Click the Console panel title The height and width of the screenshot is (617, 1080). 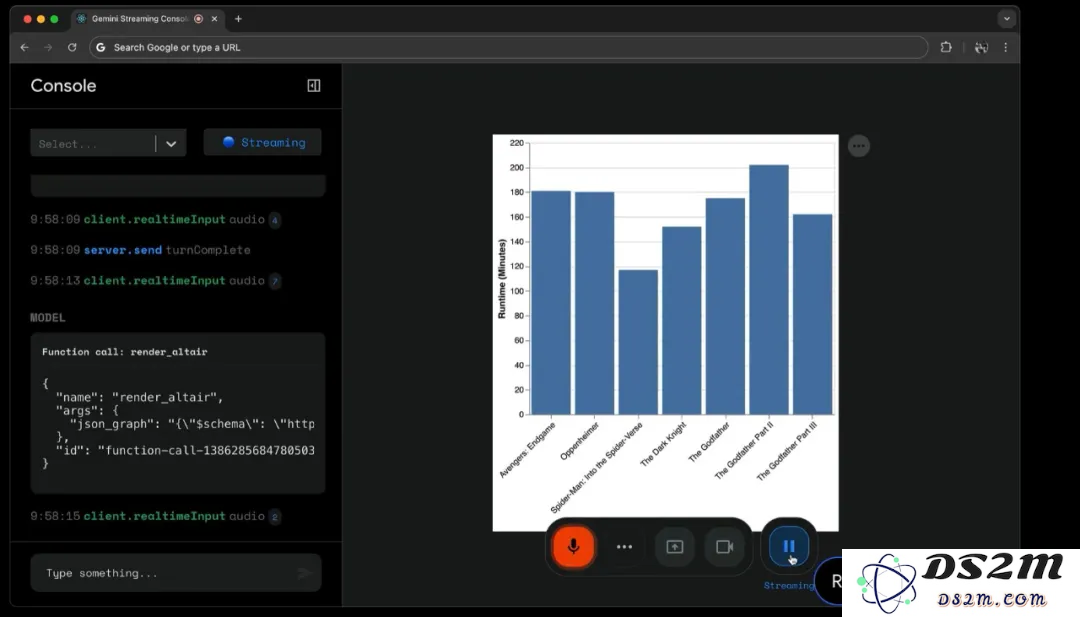pyautogui.click(x=63, y=85)
